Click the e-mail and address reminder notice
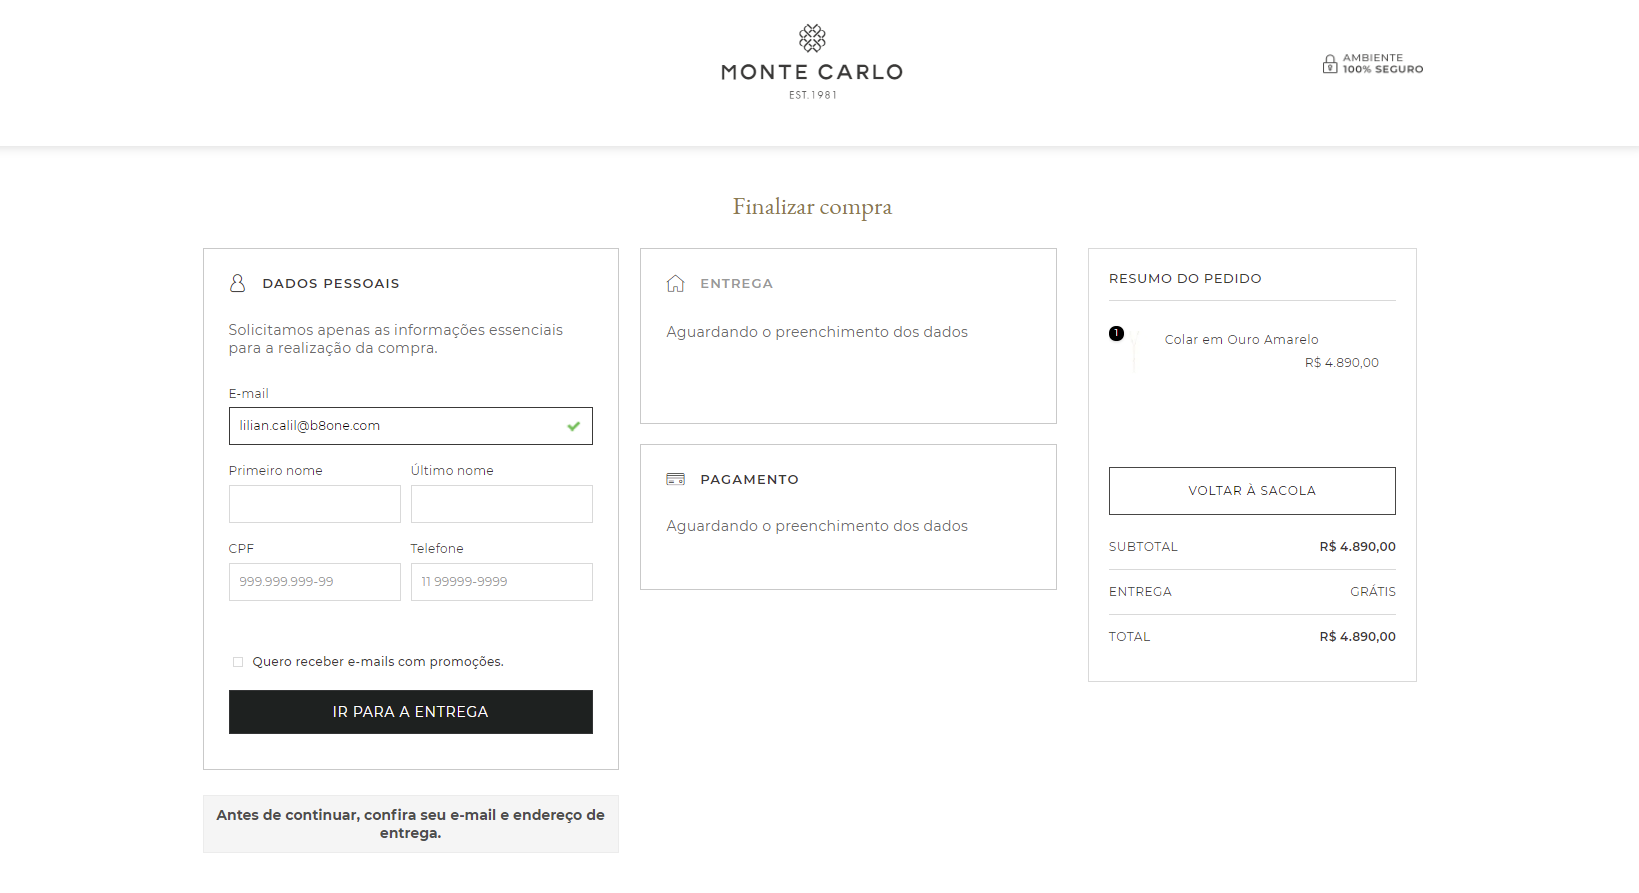 [x=410, y=824]
